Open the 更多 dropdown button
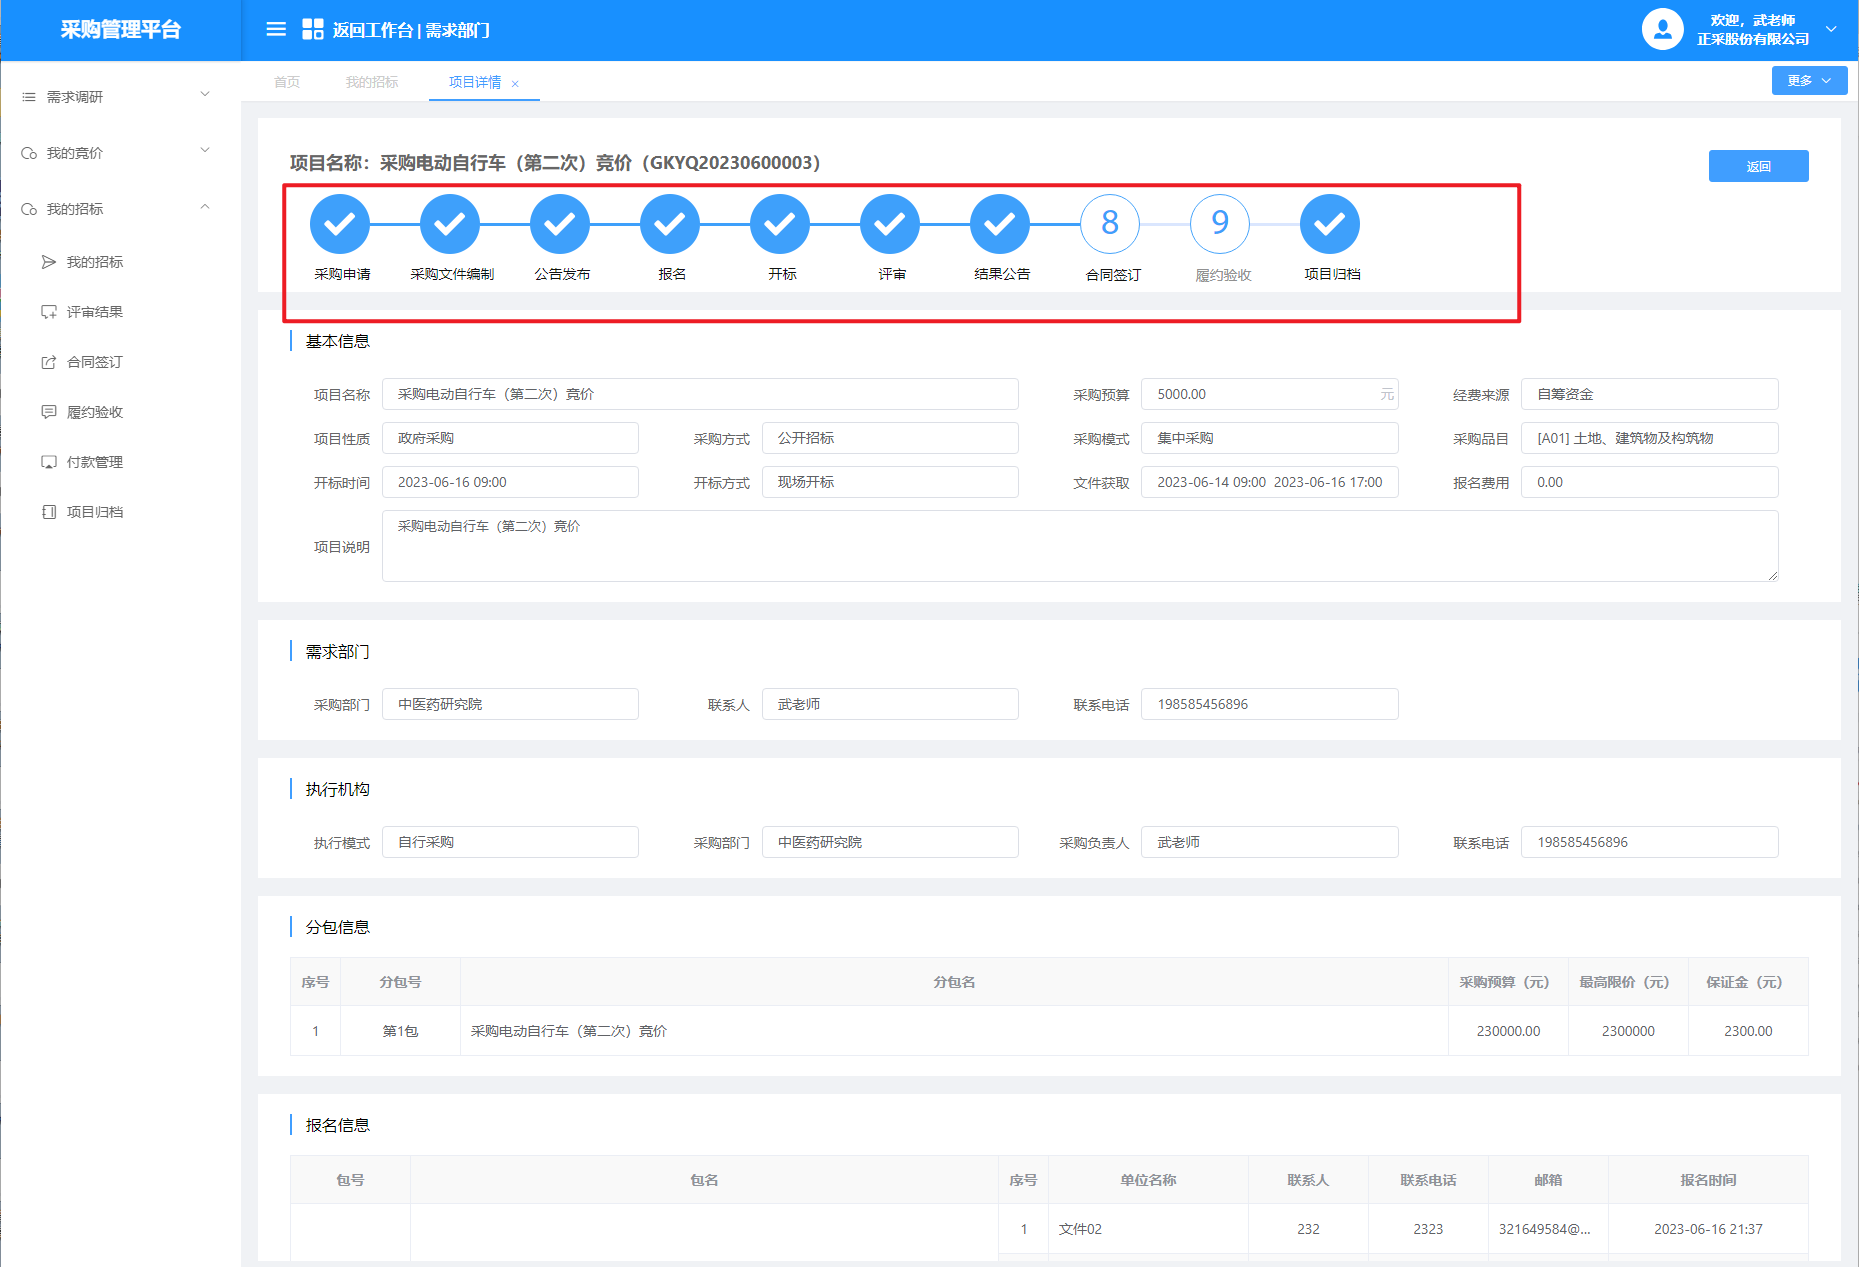 (x=1809, y=81)
